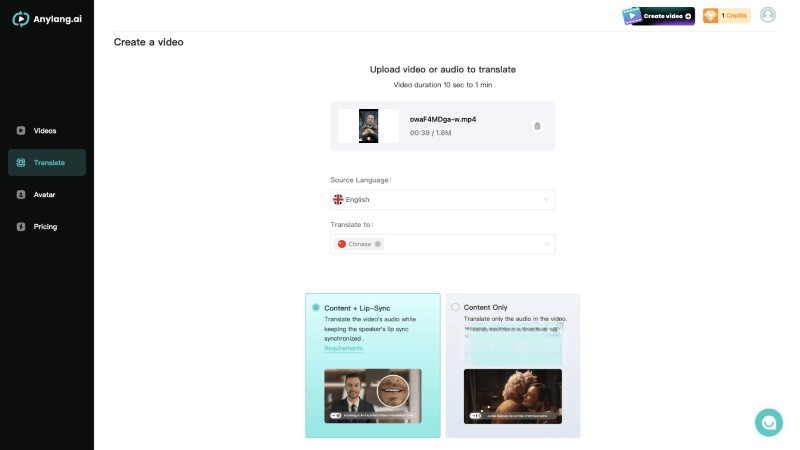Click the Pricing sidebar icon
Screen dimensions: 800x450
point(21,227)
